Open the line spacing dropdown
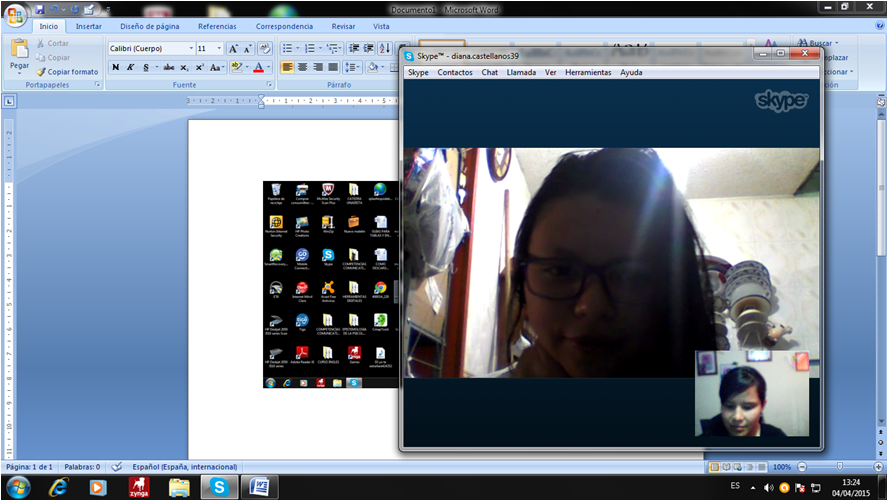 click(x=352, y=67)
